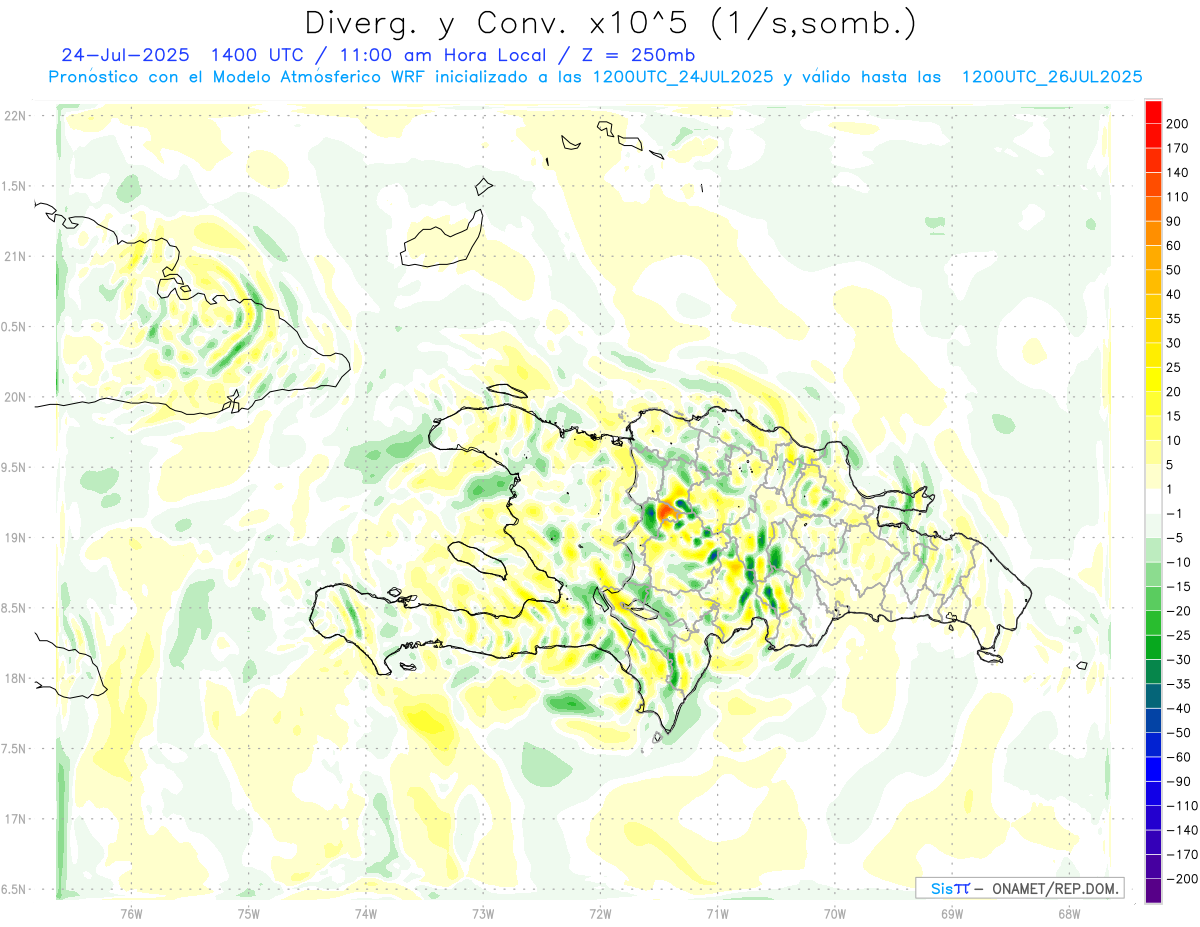Viewport: 1200px width, 927px height.
Task: Click the '-5' color scale value
Action: (x=1174, y=538)
